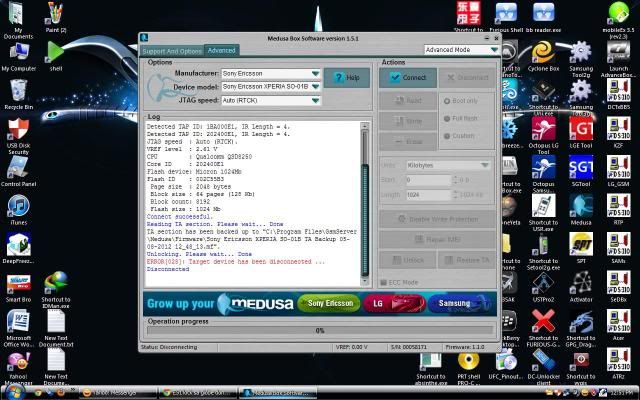Click the 'Firmware: 1.1.0' status bar entry
This screenshot has height=400, width=640.
[x=465, y=347]
